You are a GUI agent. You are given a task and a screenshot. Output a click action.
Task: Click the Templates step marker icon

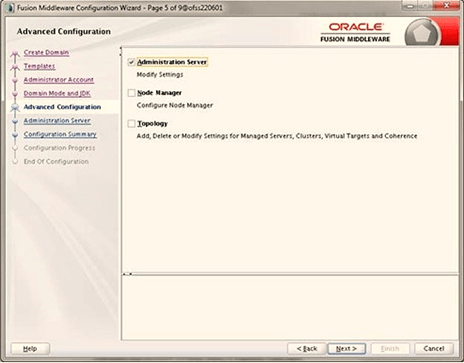pos(15,67)
